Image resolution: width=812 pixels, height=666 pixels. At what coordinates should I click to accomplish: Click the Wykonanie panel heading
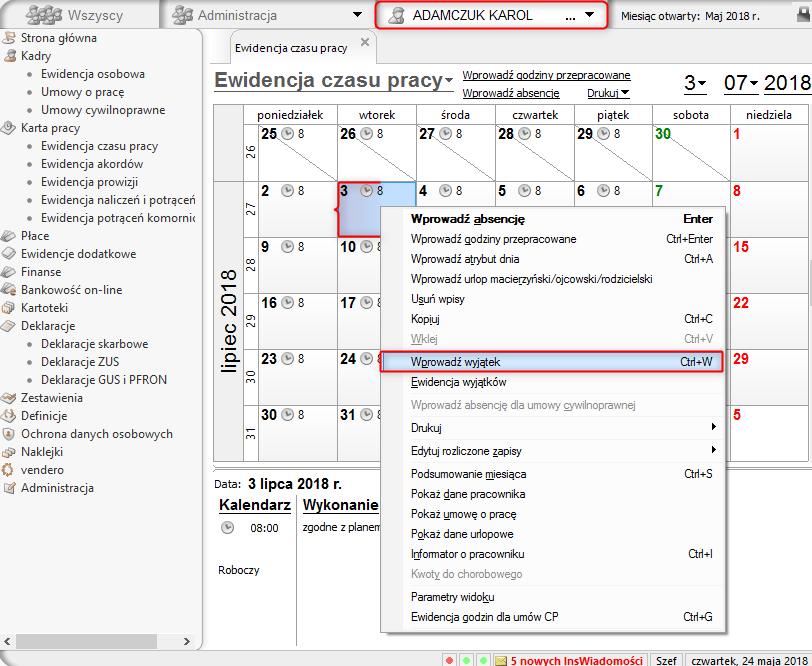tap(341, 505)
